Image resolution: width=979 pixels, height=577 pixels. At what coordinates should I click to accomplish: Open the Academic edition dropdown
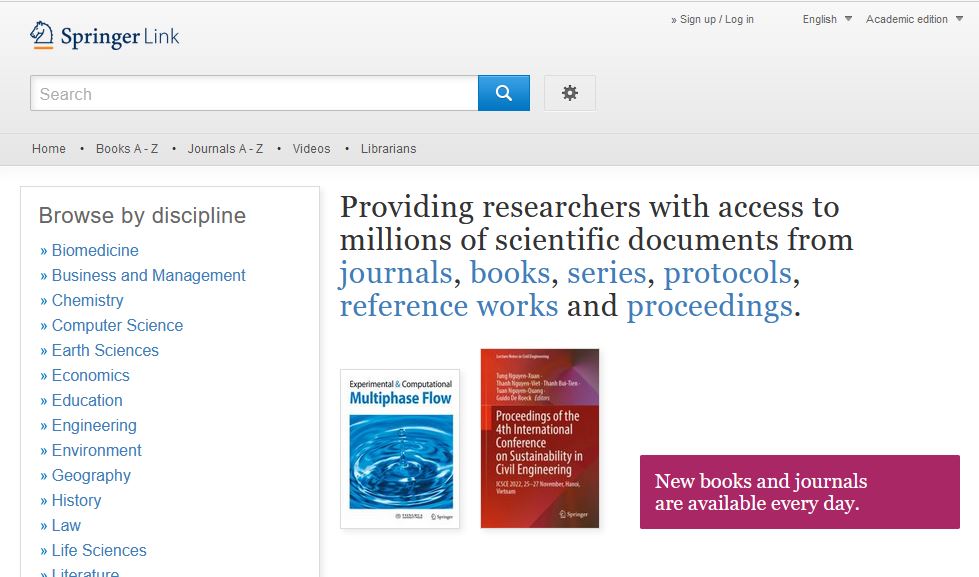click(914, 19)
